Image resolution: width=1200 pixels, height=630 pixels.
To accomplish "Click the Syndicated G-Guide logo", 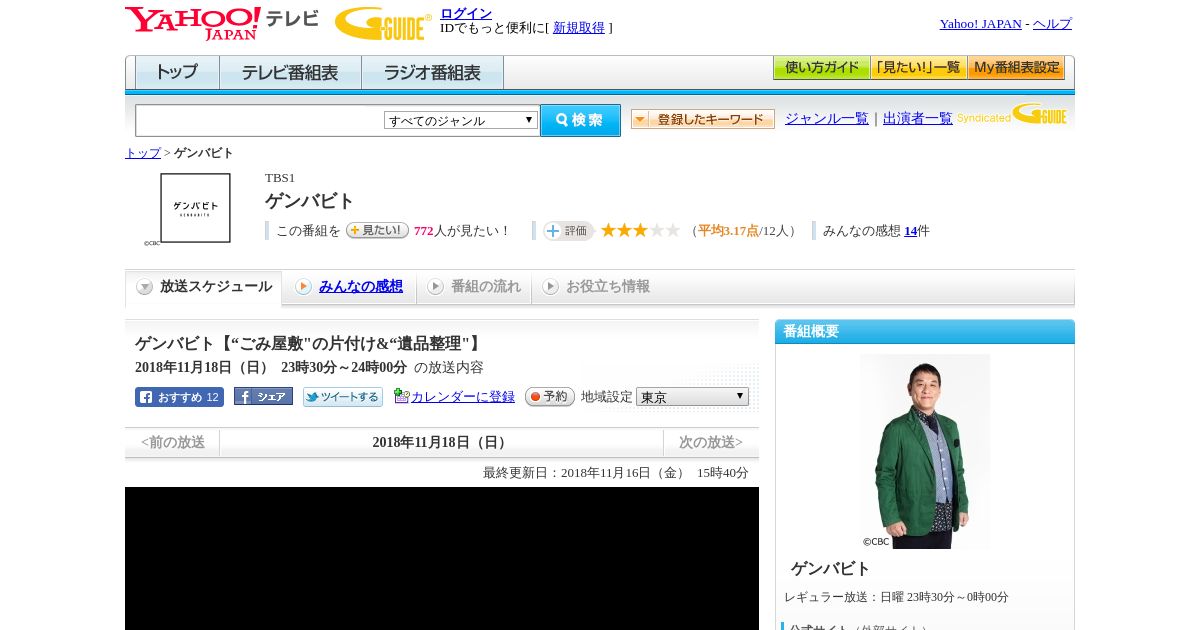I will point(1012,114).
